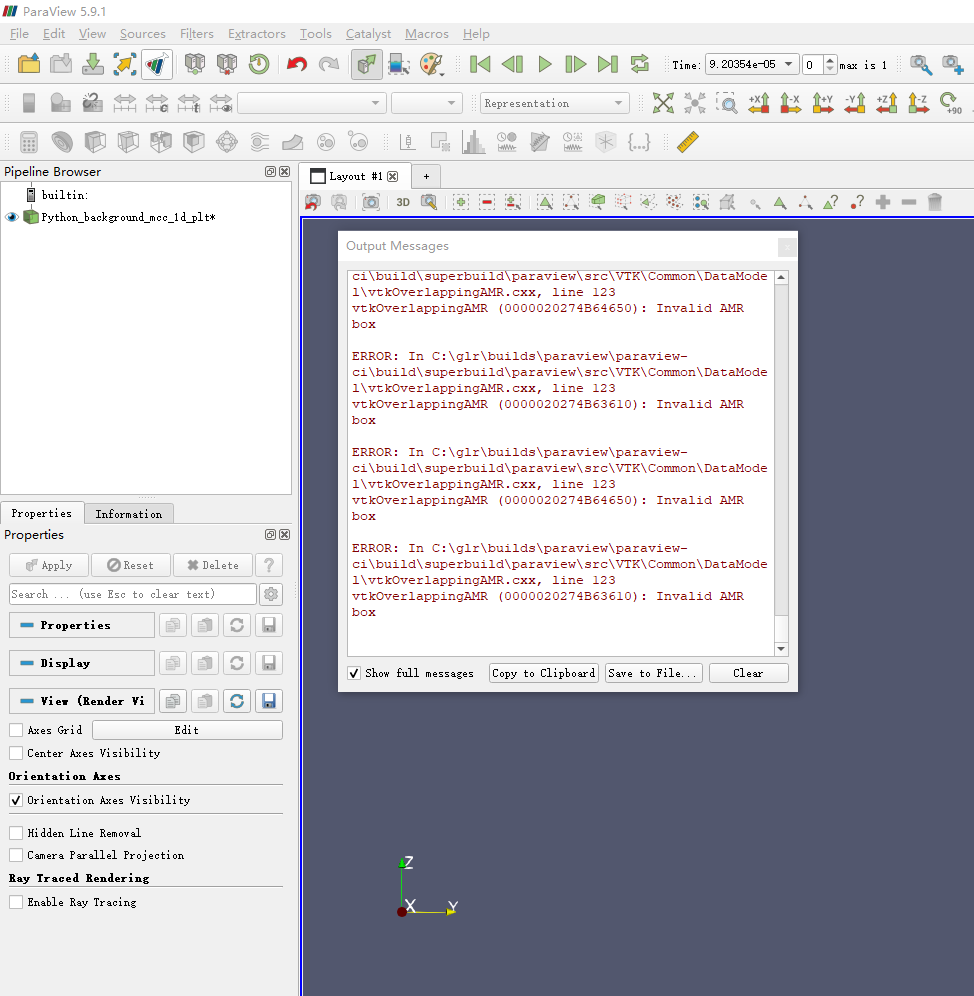
Task: Collapse the Display section
Action: (x=82, y=663)
